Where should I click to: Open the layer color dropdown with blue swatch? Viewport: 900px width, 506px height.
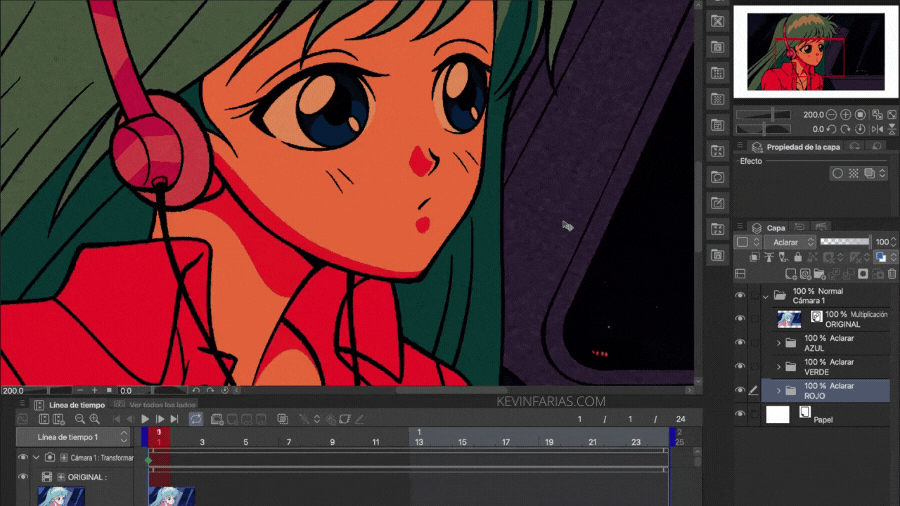tap(884, 258)
